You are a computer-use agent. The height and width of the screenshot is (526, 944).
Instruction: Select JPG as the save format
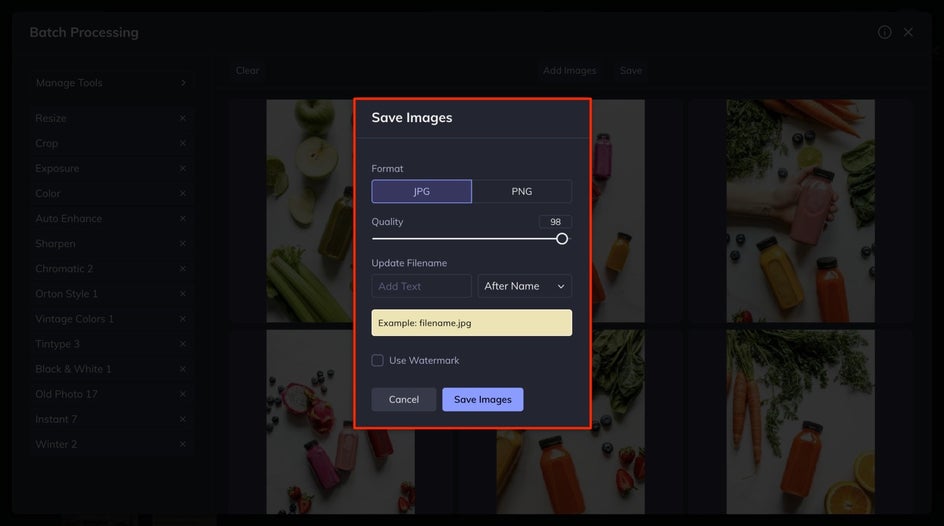[x=421, y=191]
